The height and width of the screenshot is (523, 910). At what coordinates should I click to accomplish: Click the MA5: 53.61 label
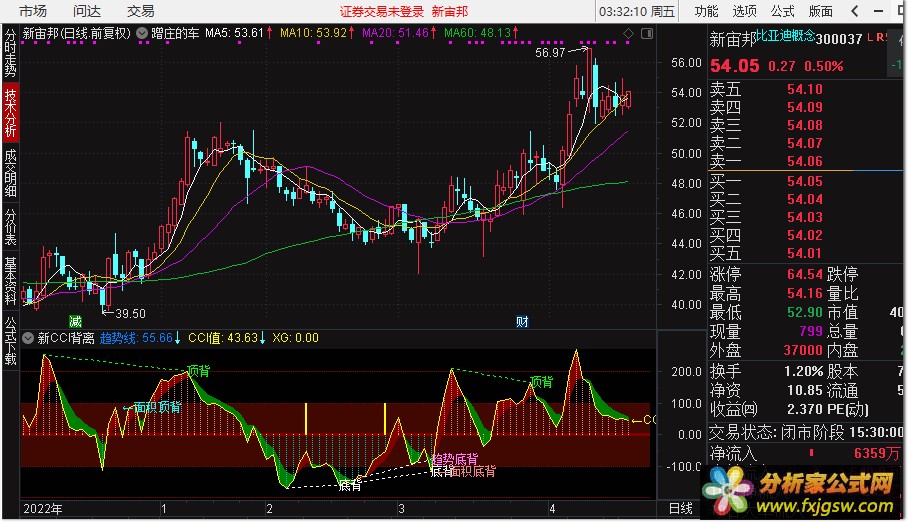click(234, 34)
